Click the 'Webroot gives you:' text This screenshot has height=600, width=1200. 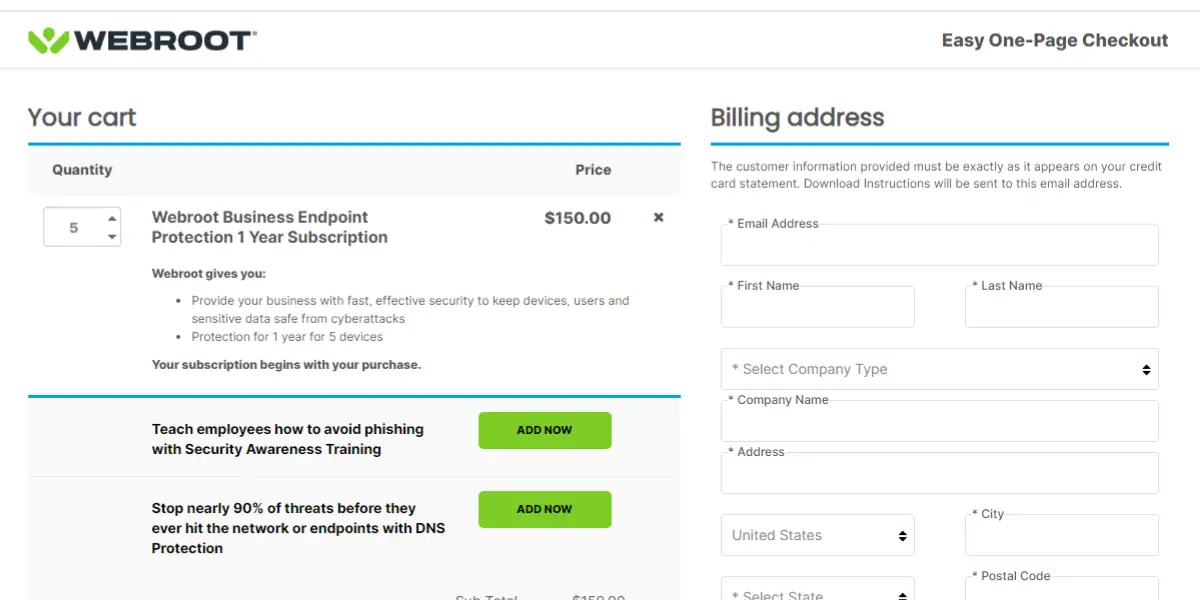pyautogui.click(x=209, y=273)
